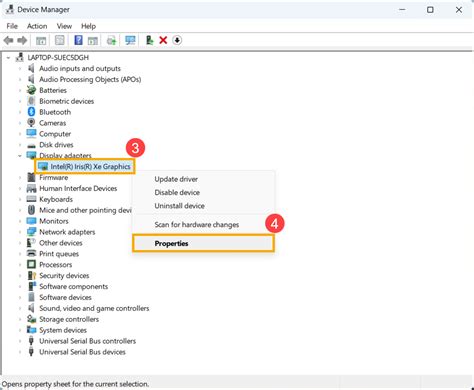Click the Storage controllers icon
Viewport: 474px width, 390px height.
tap(31, 319)
